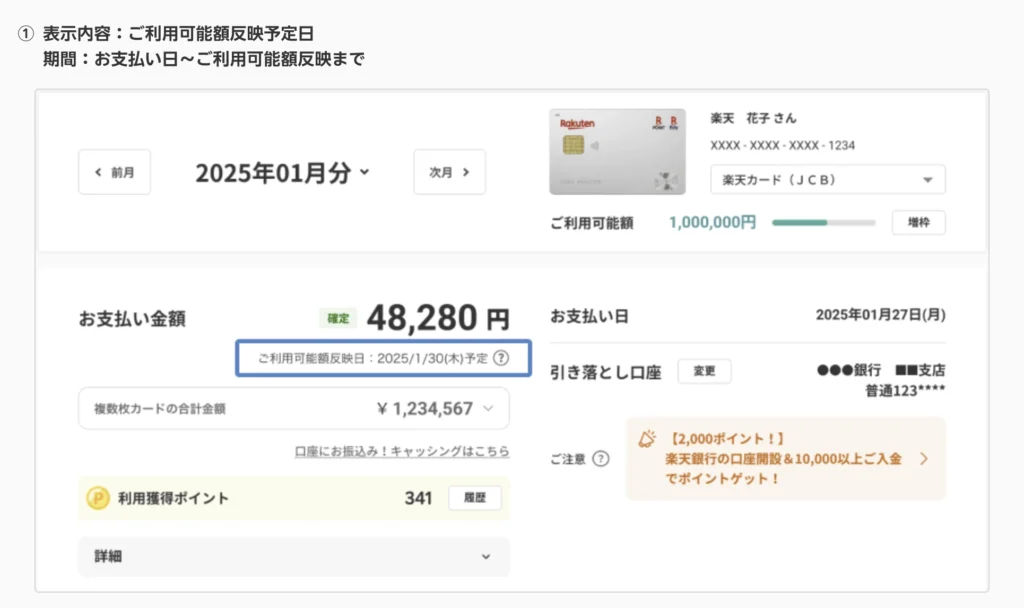Click the Rakuten credit card image
Viewport: 1024px width, 608px height.
(617, 152)
